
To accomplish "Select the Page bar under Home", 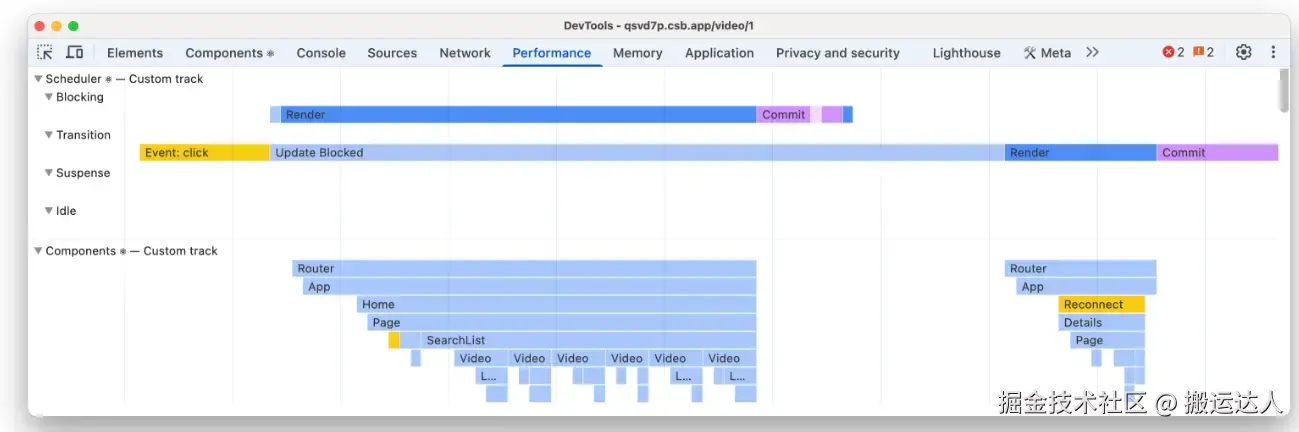I will [562, 323].
